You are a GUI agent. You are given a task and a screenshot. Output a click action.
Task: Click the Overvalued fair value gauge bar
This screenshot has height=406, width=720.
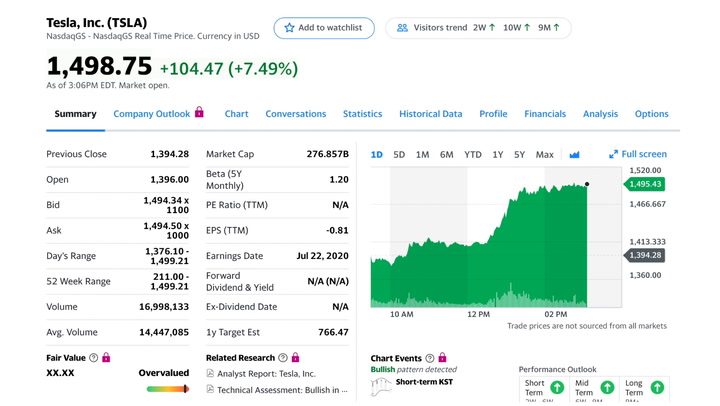click(x=168, y=389)
